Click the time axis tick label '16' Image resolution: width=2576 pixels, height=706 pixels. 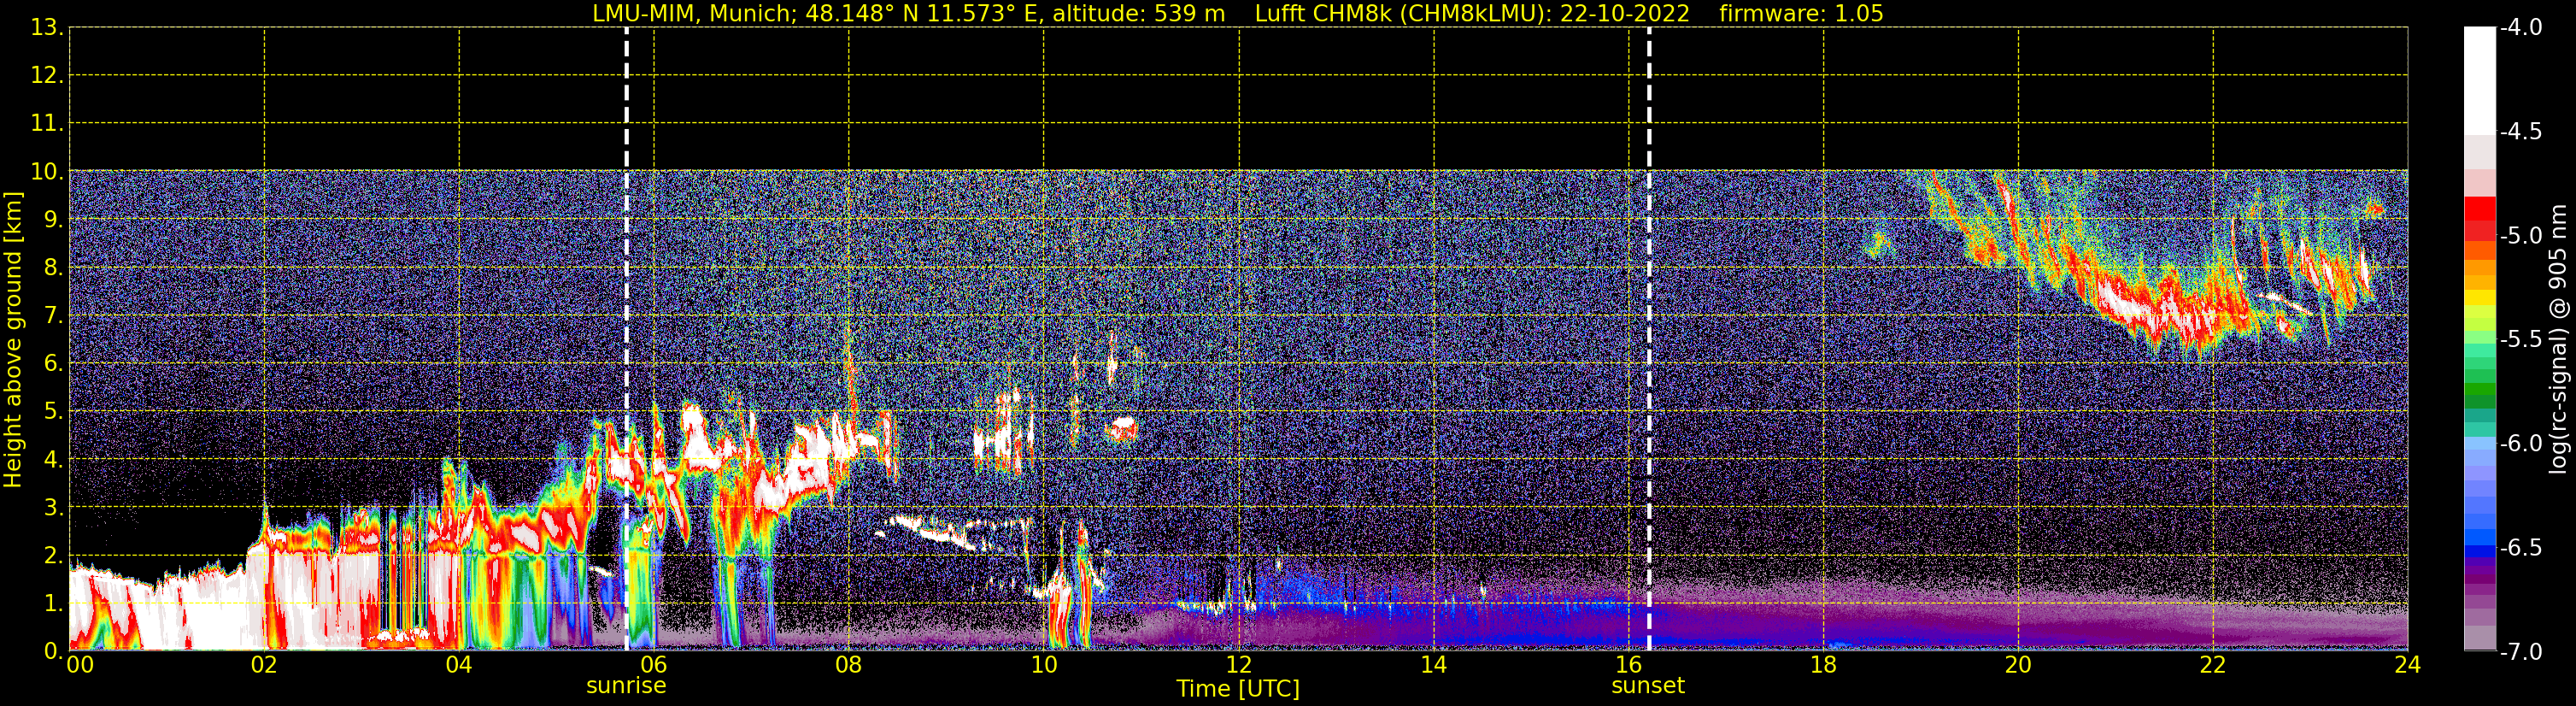[x=1629, y=665]
